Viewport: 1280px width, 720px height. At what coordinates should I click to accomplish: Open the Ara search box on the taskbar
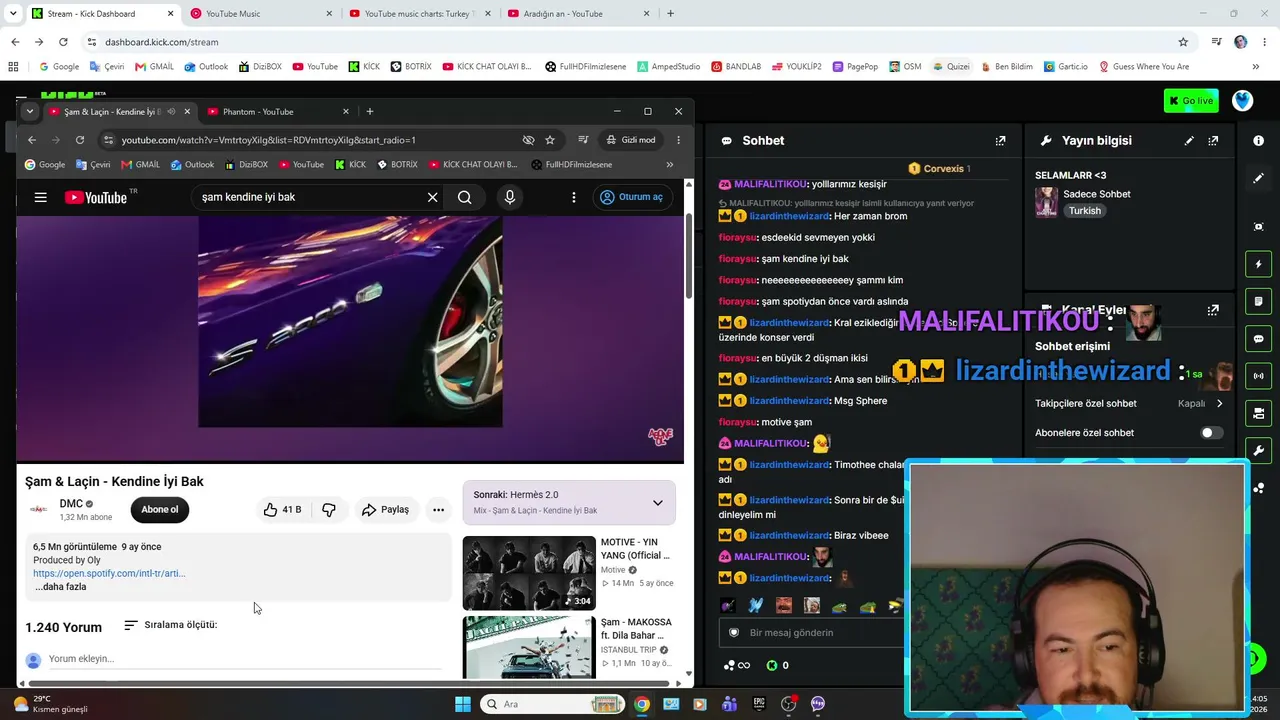[x=554, y=704]
